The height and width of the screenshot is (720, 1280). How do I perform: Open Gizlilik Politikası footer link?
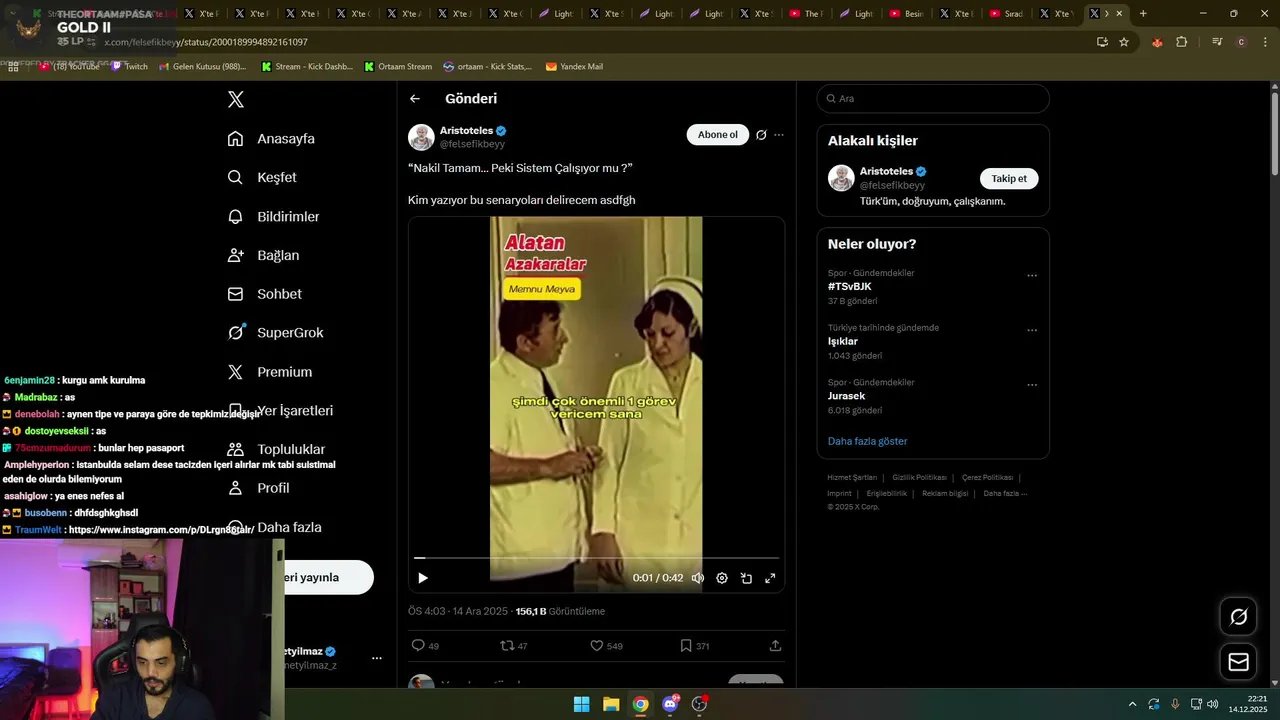pyautogui.click(x=919, y=478)
